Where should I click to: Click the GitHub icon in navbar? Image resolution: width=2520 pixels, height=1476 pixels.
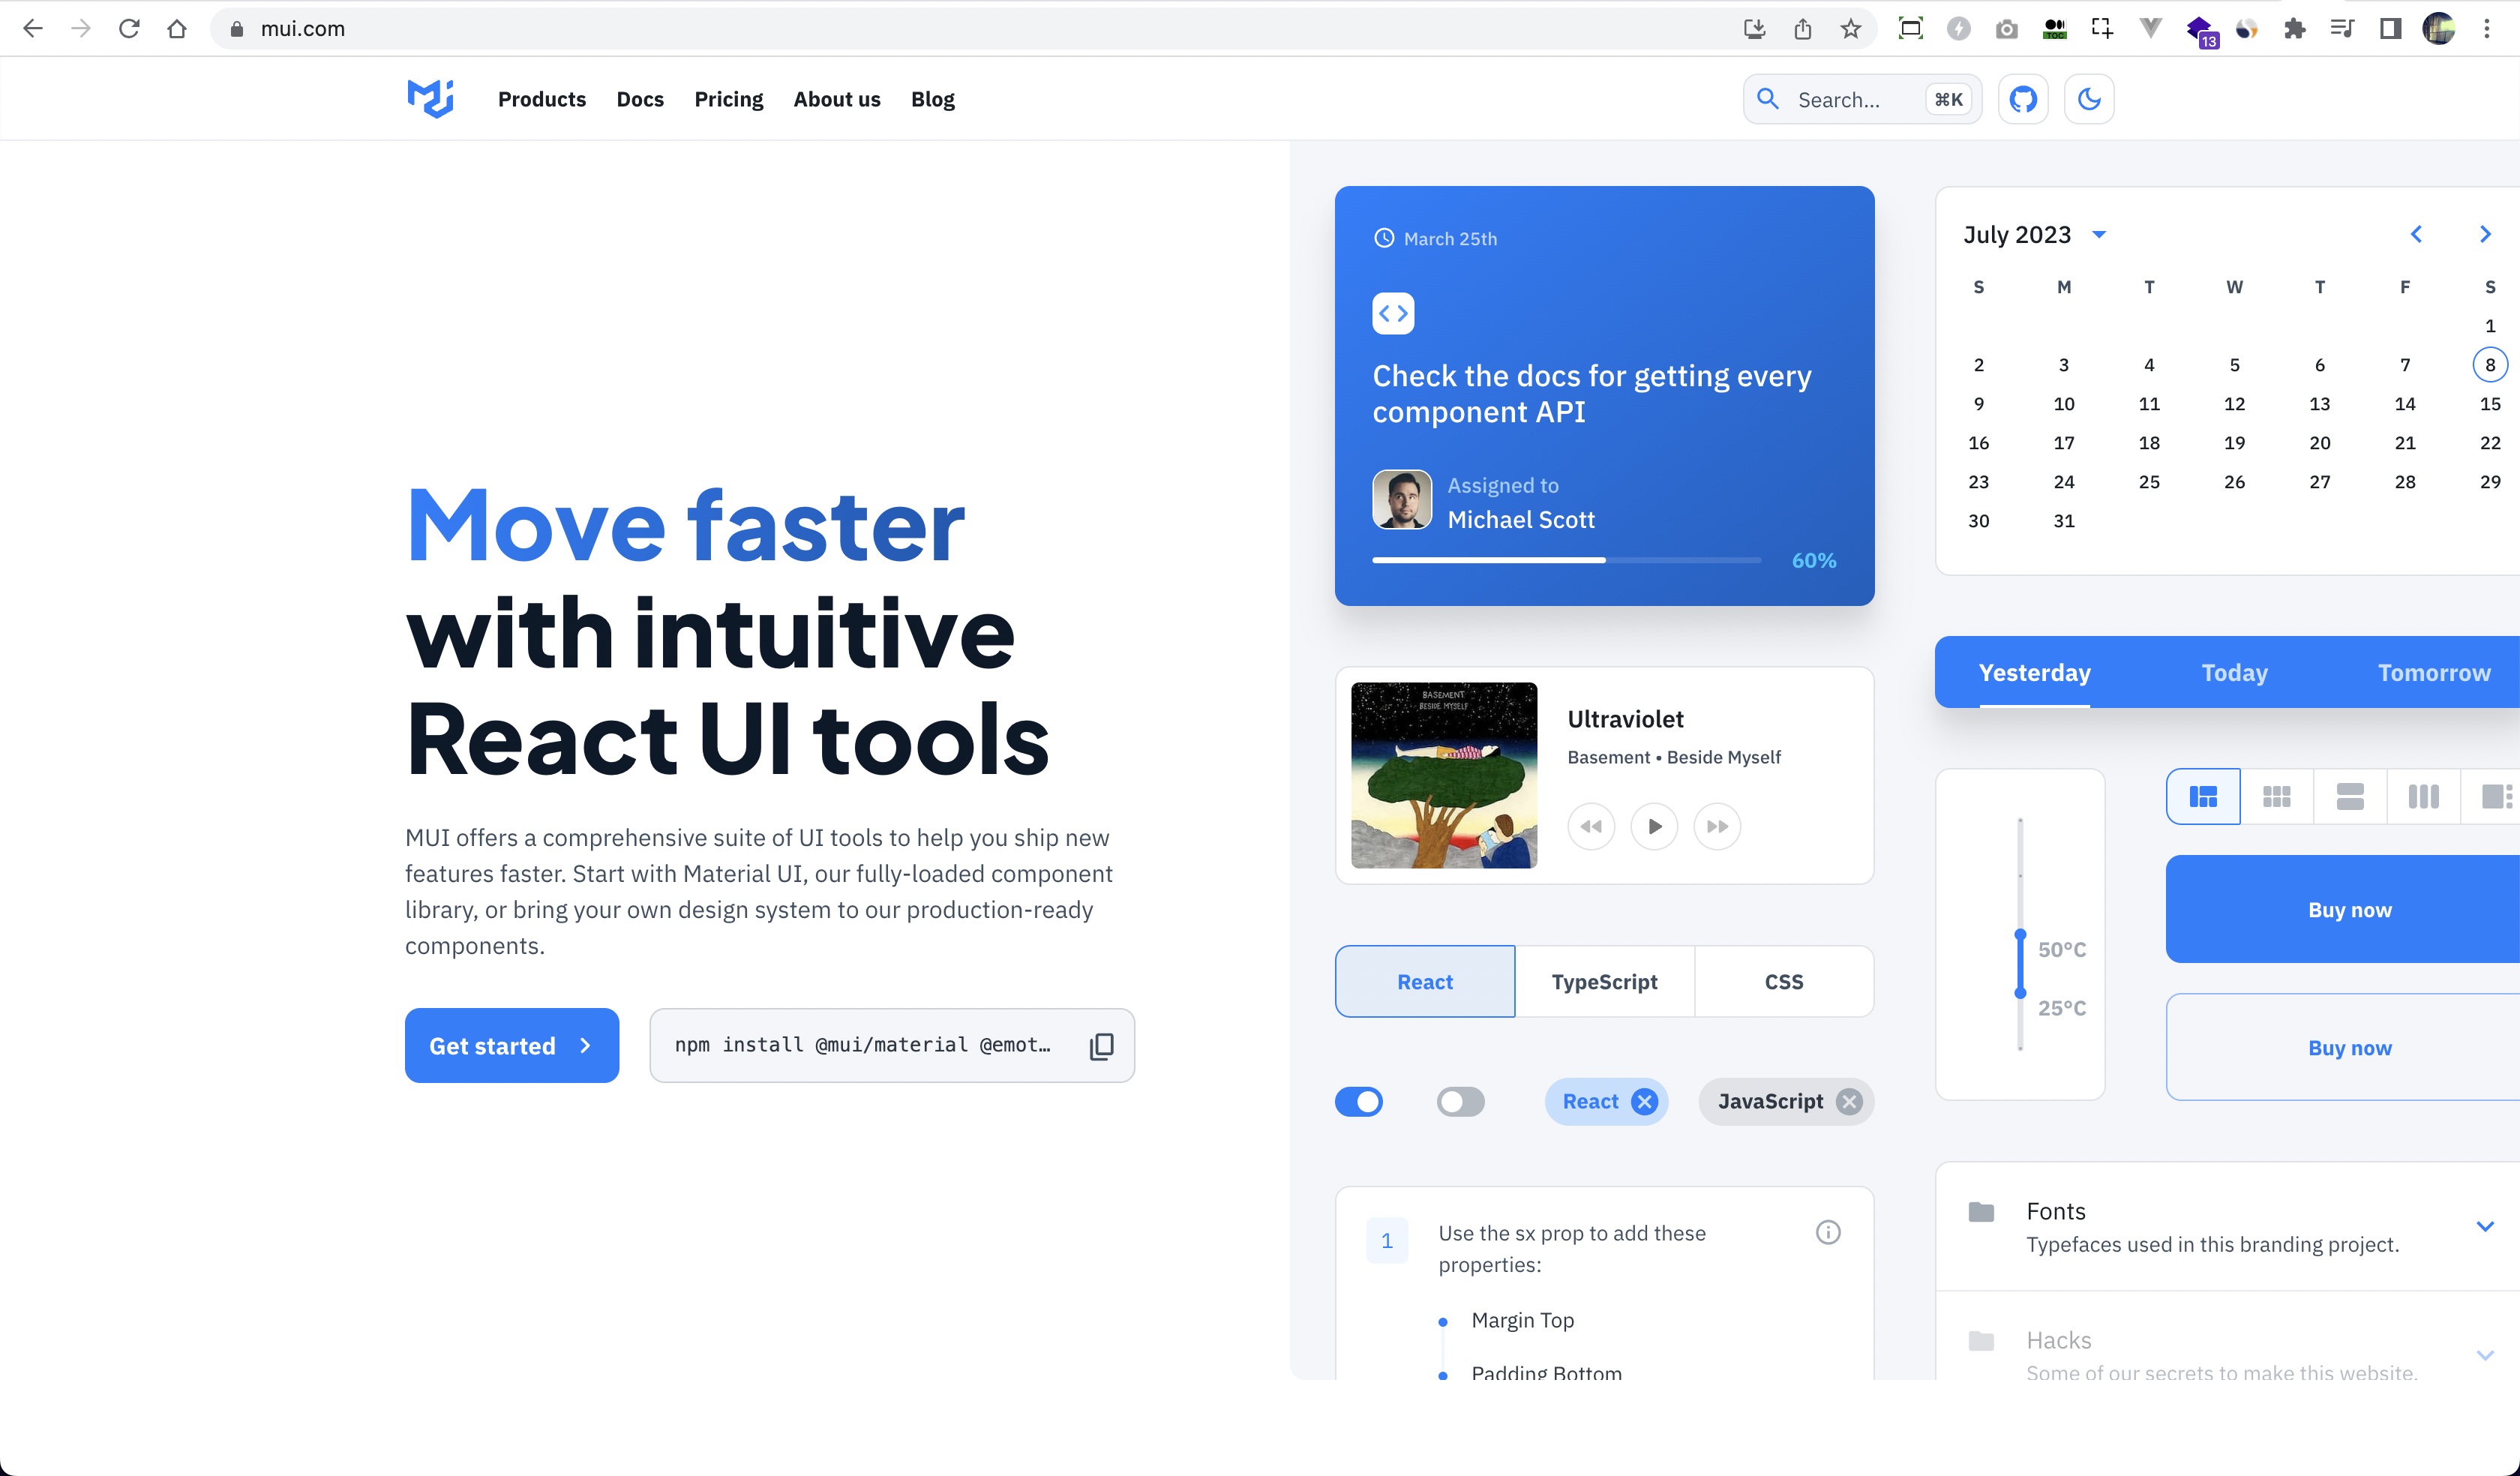click(x=2023, y=98)
